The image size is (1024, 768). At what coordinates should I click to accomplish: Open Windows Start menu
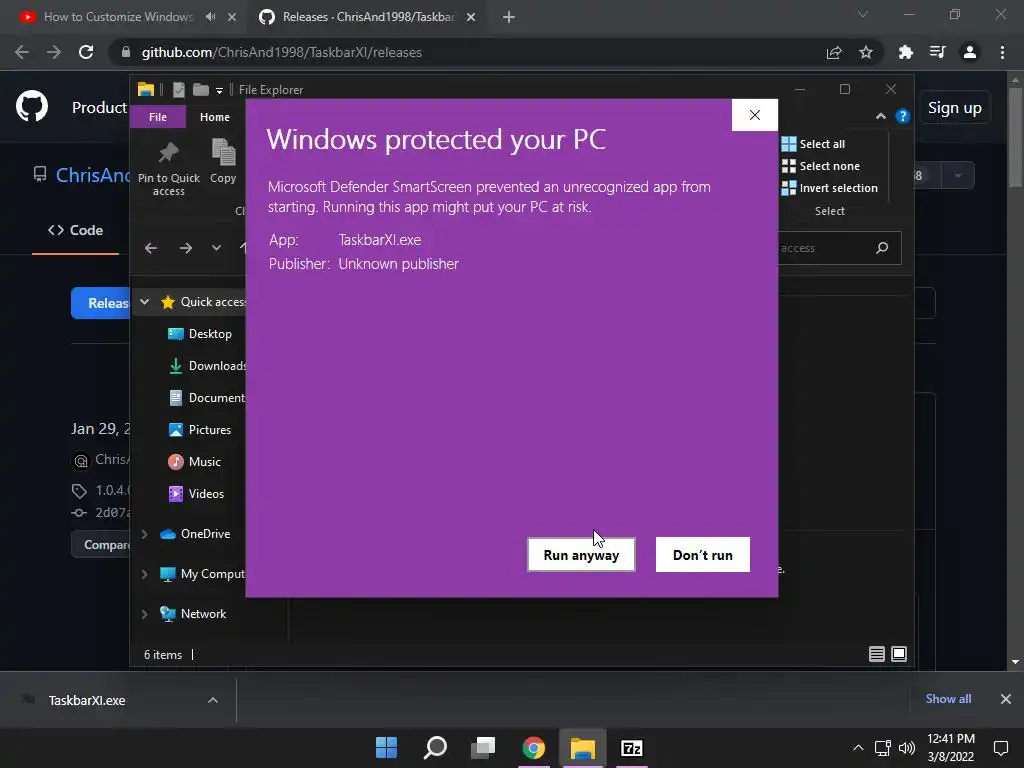[386, 748]
